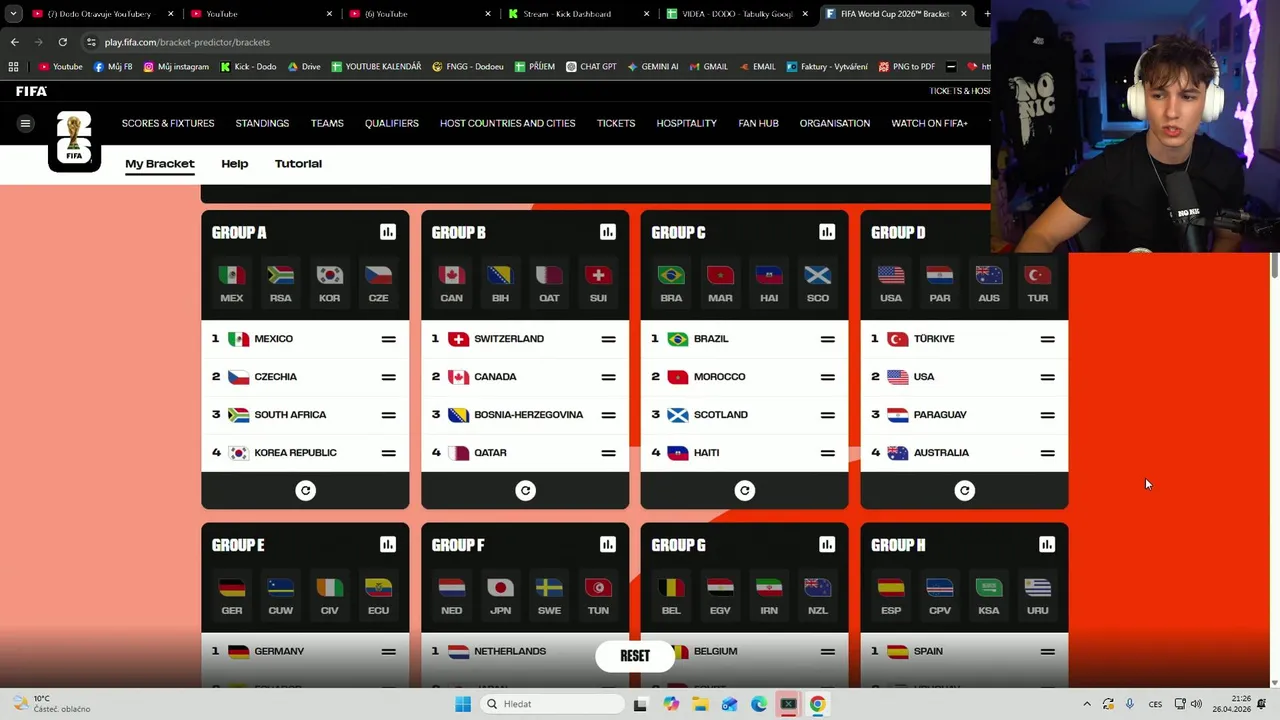Select URU flag tile in Group H
This screenshot has height=720, width=1280.
click(x=1037, y=597)
